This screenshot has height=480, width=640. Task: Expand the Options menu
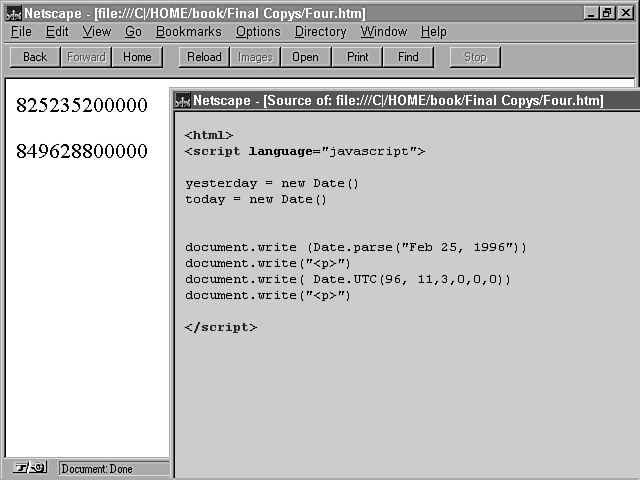pyautogui.click(x=258, y=32)
